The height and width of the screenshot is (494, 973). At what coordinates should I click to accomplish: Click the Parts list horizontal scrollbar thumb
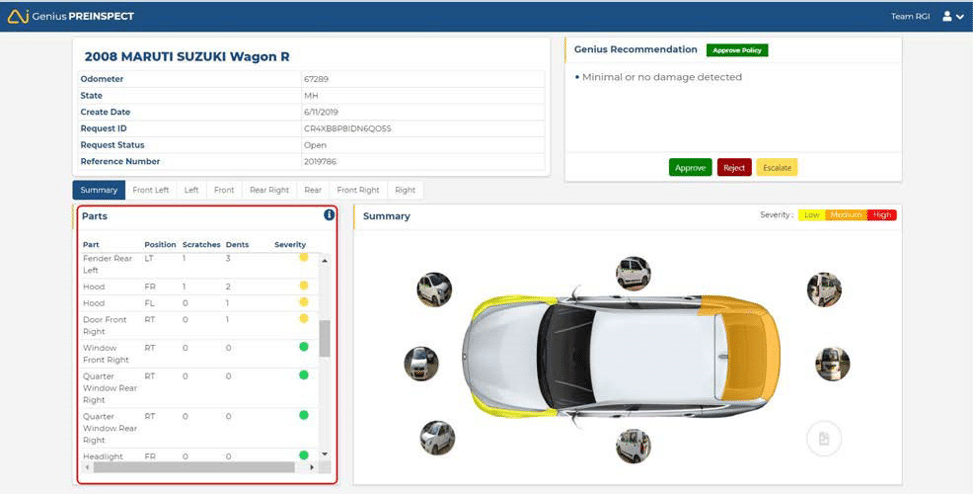click(x=194, y=467)
